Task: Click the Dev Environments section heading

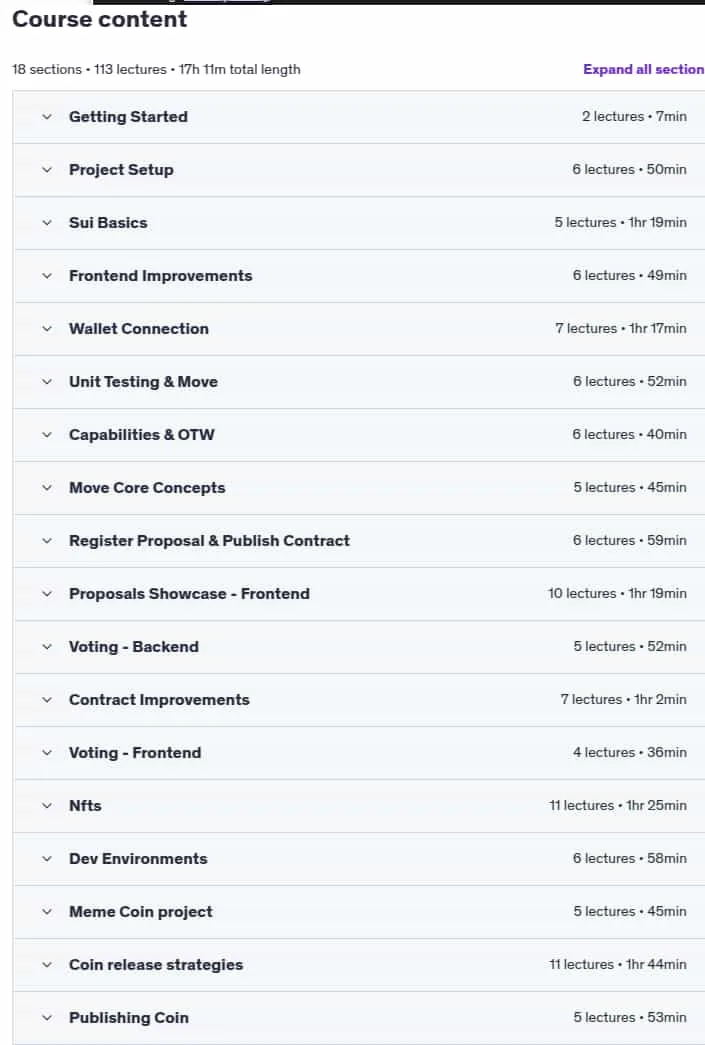Action: pos(139,858)
